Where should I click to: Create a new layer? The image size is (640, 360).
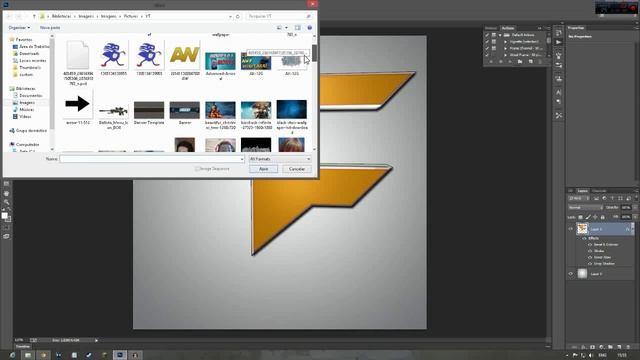point(619,347)
